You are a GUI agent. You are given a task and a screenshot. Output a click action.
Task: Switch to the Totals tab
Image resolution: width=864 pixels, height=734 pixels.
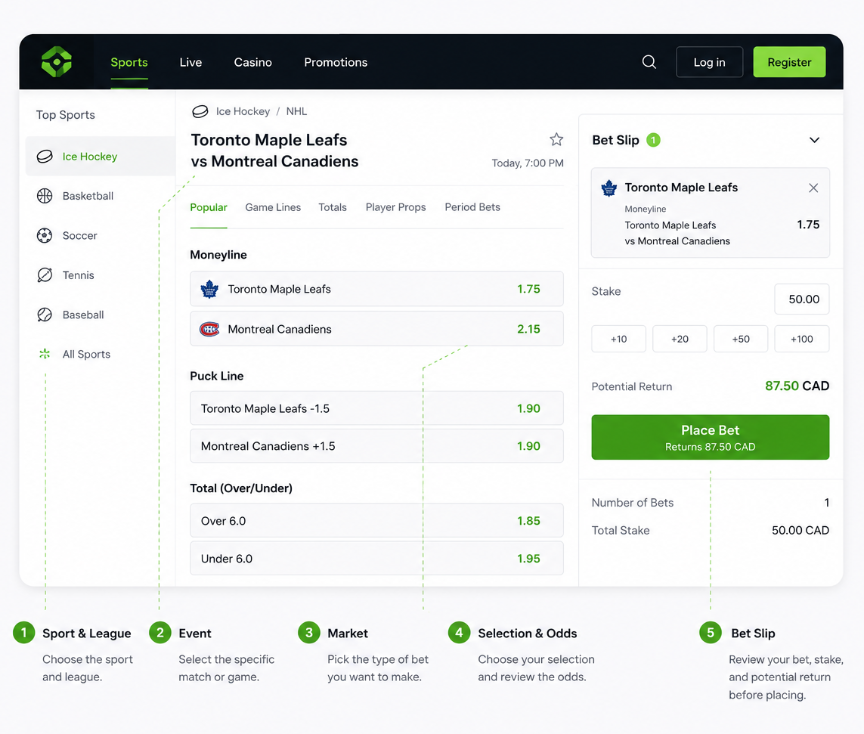[x=332, y=207]
